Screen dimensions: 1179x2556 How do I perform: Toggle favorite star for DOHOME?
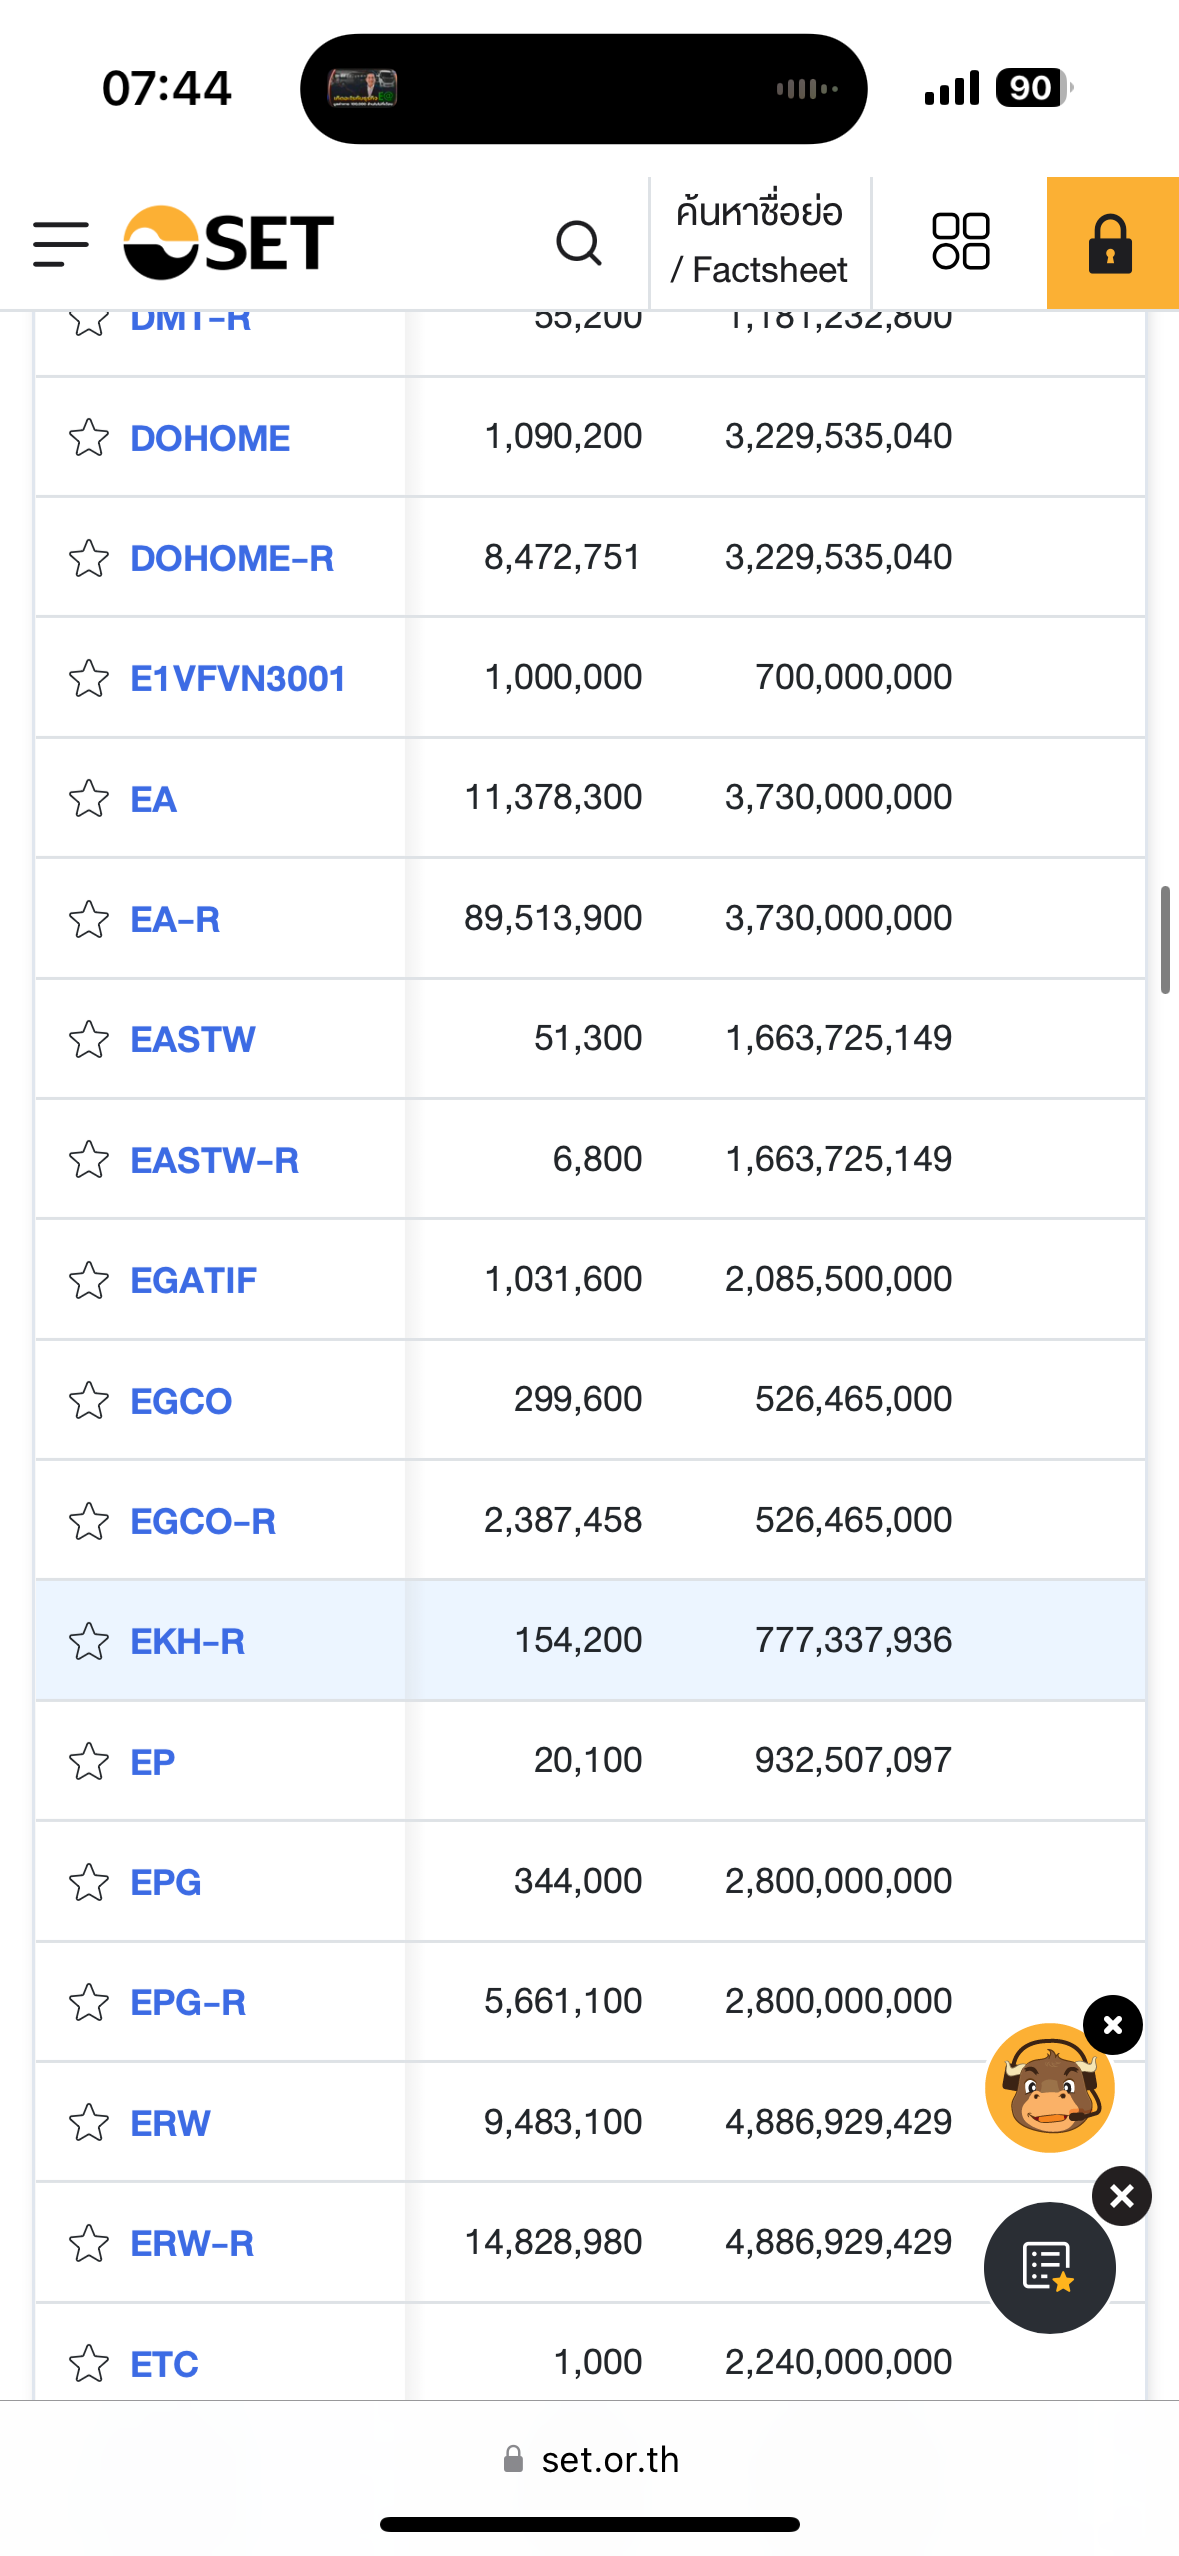tap(89, 438)
